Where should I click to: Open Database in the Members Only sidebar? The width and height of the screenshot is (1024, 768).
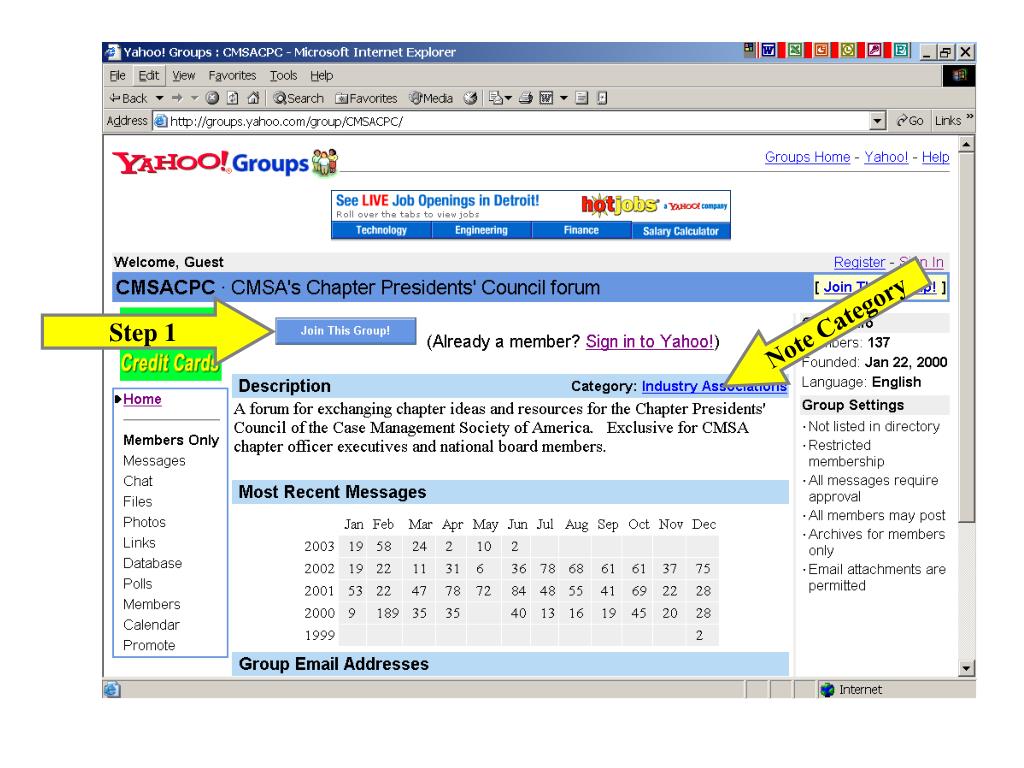[152, 563]
